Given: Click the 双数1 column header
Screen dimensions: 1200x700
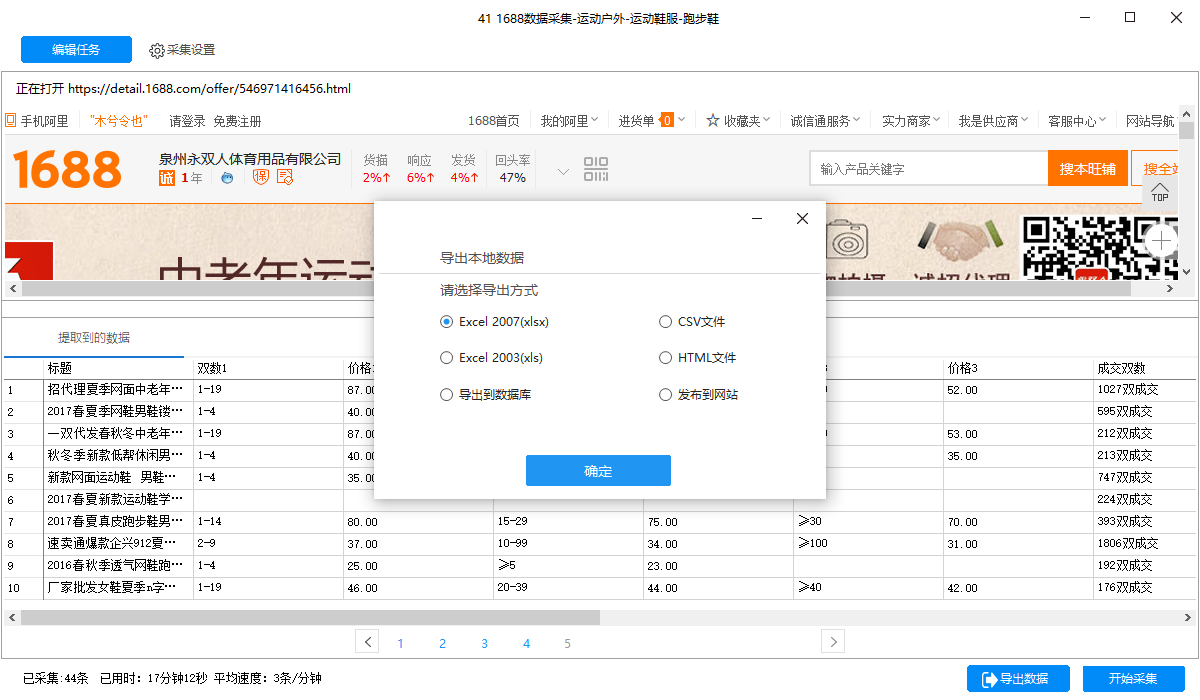Looking at the screenshot, I should click(x=268, y=368).
